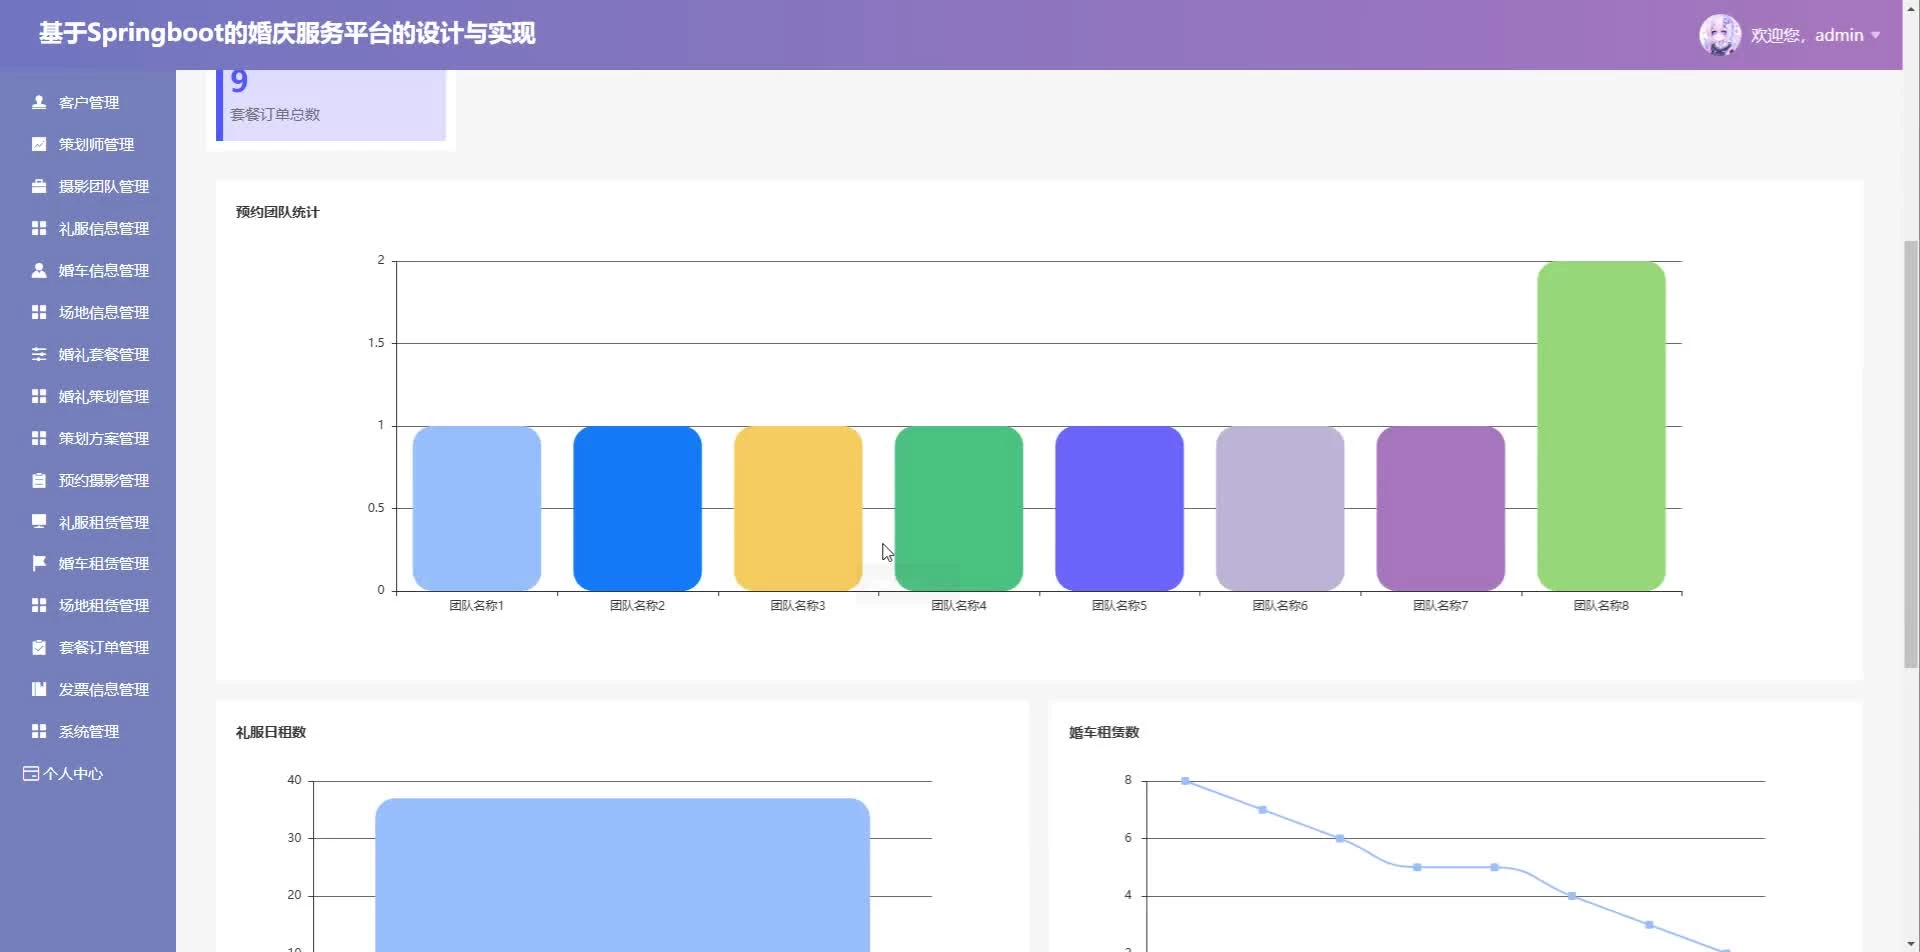Expand the 系统管理 menu
The height and width of the screenshot is (952, 1920).
pos(88,731)
